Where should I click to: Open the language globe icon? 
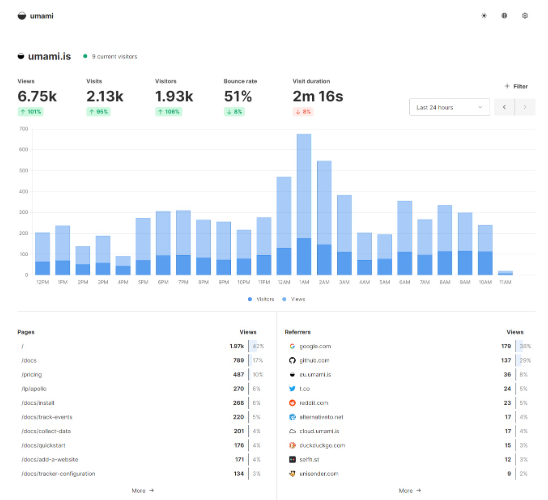click(504, 16)
